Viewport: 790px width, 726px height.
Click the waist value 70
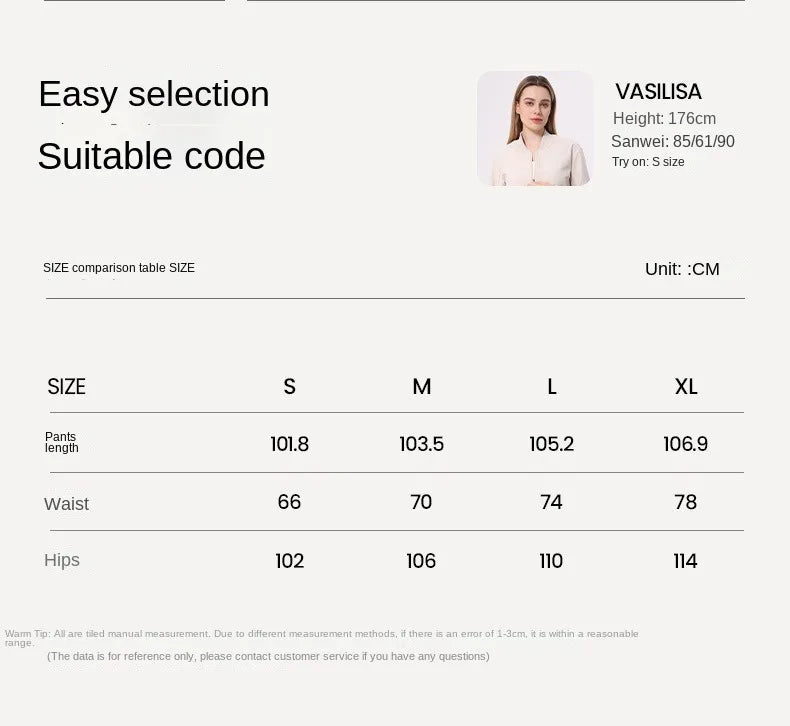coord(421,502)
